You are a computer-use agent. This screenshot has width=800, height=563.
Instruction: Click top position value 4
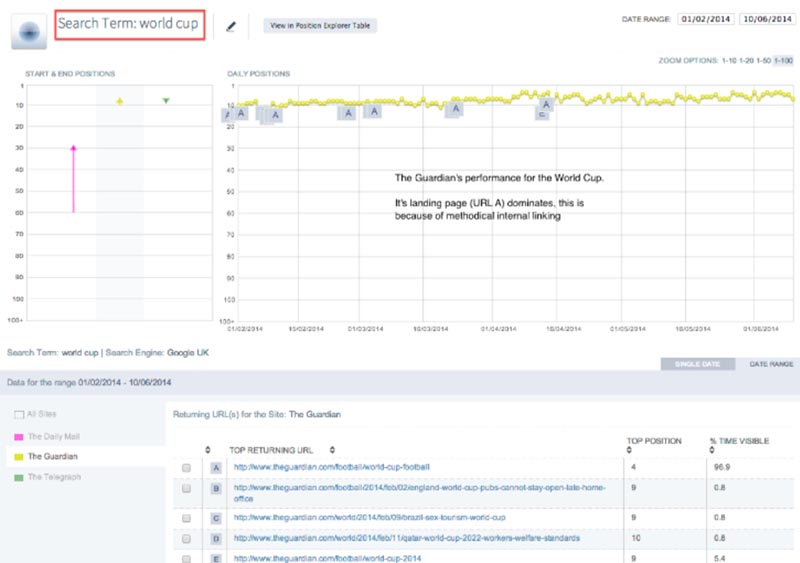pyautogui.click(x=633, y=467)
